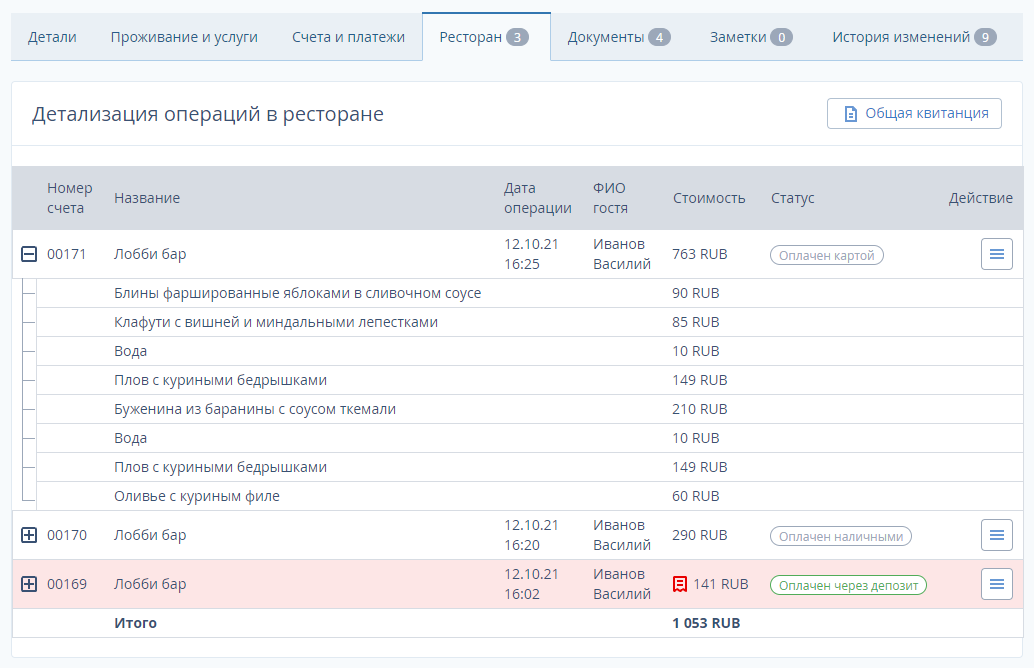The image size is (1034, 668).
Task: Click Итого label
Action: [x=135, y=623]
